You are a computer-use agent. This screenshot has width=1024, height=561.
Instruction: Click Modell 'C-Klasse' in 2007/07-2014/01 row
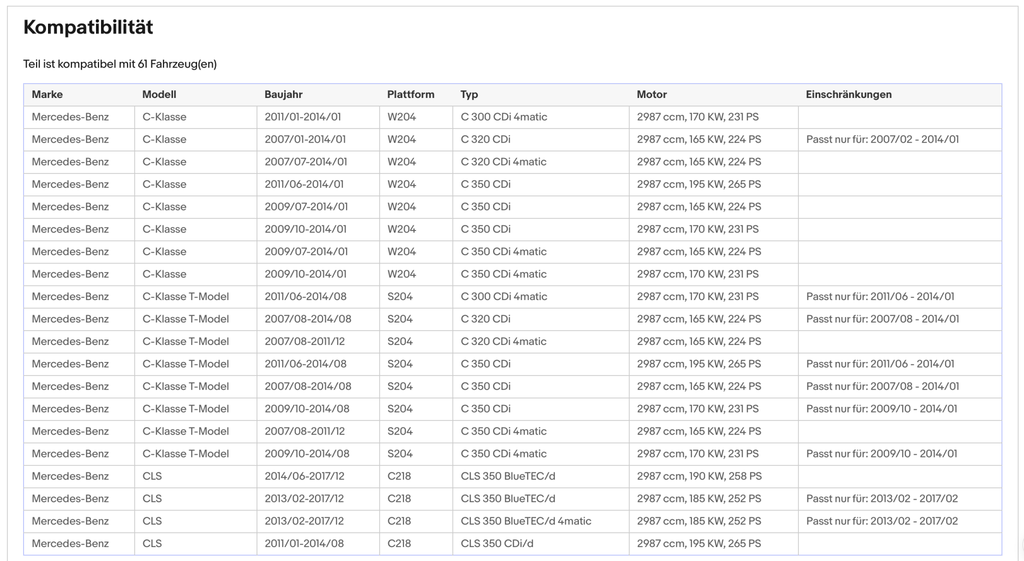pyautogui.click(x=164, y=162)
